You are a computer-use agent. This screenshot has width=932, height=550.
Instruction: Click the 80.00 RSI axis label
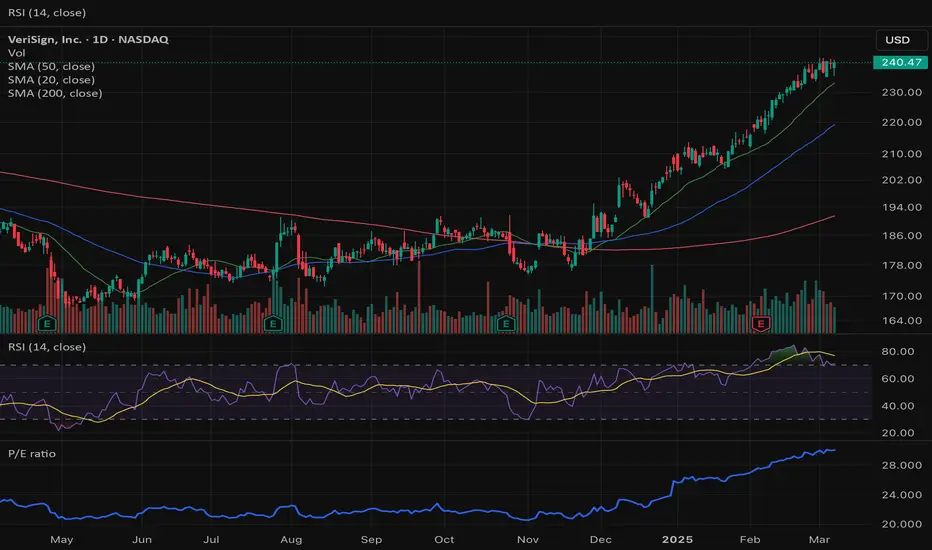[898, 351]
